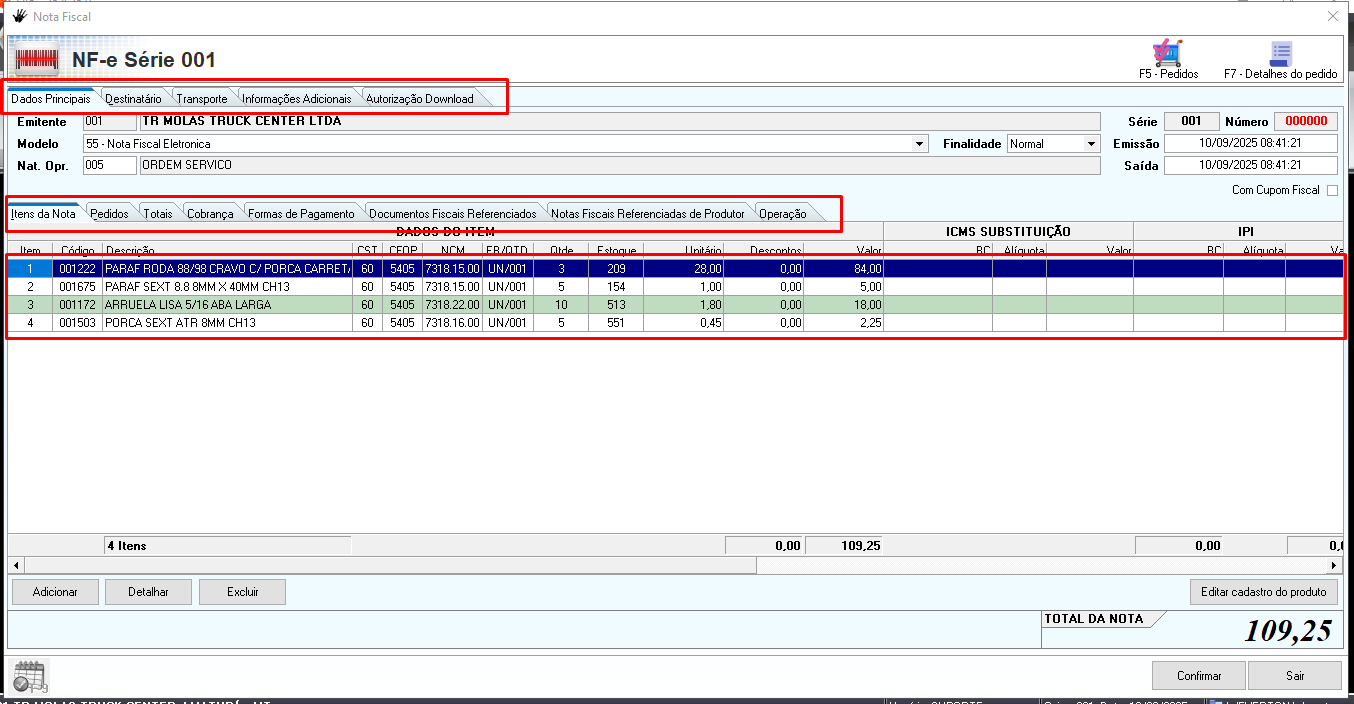The image size is (1354, 704).
Task: Open the Finalidade dropdown
Action: (x=1091, y=144)
